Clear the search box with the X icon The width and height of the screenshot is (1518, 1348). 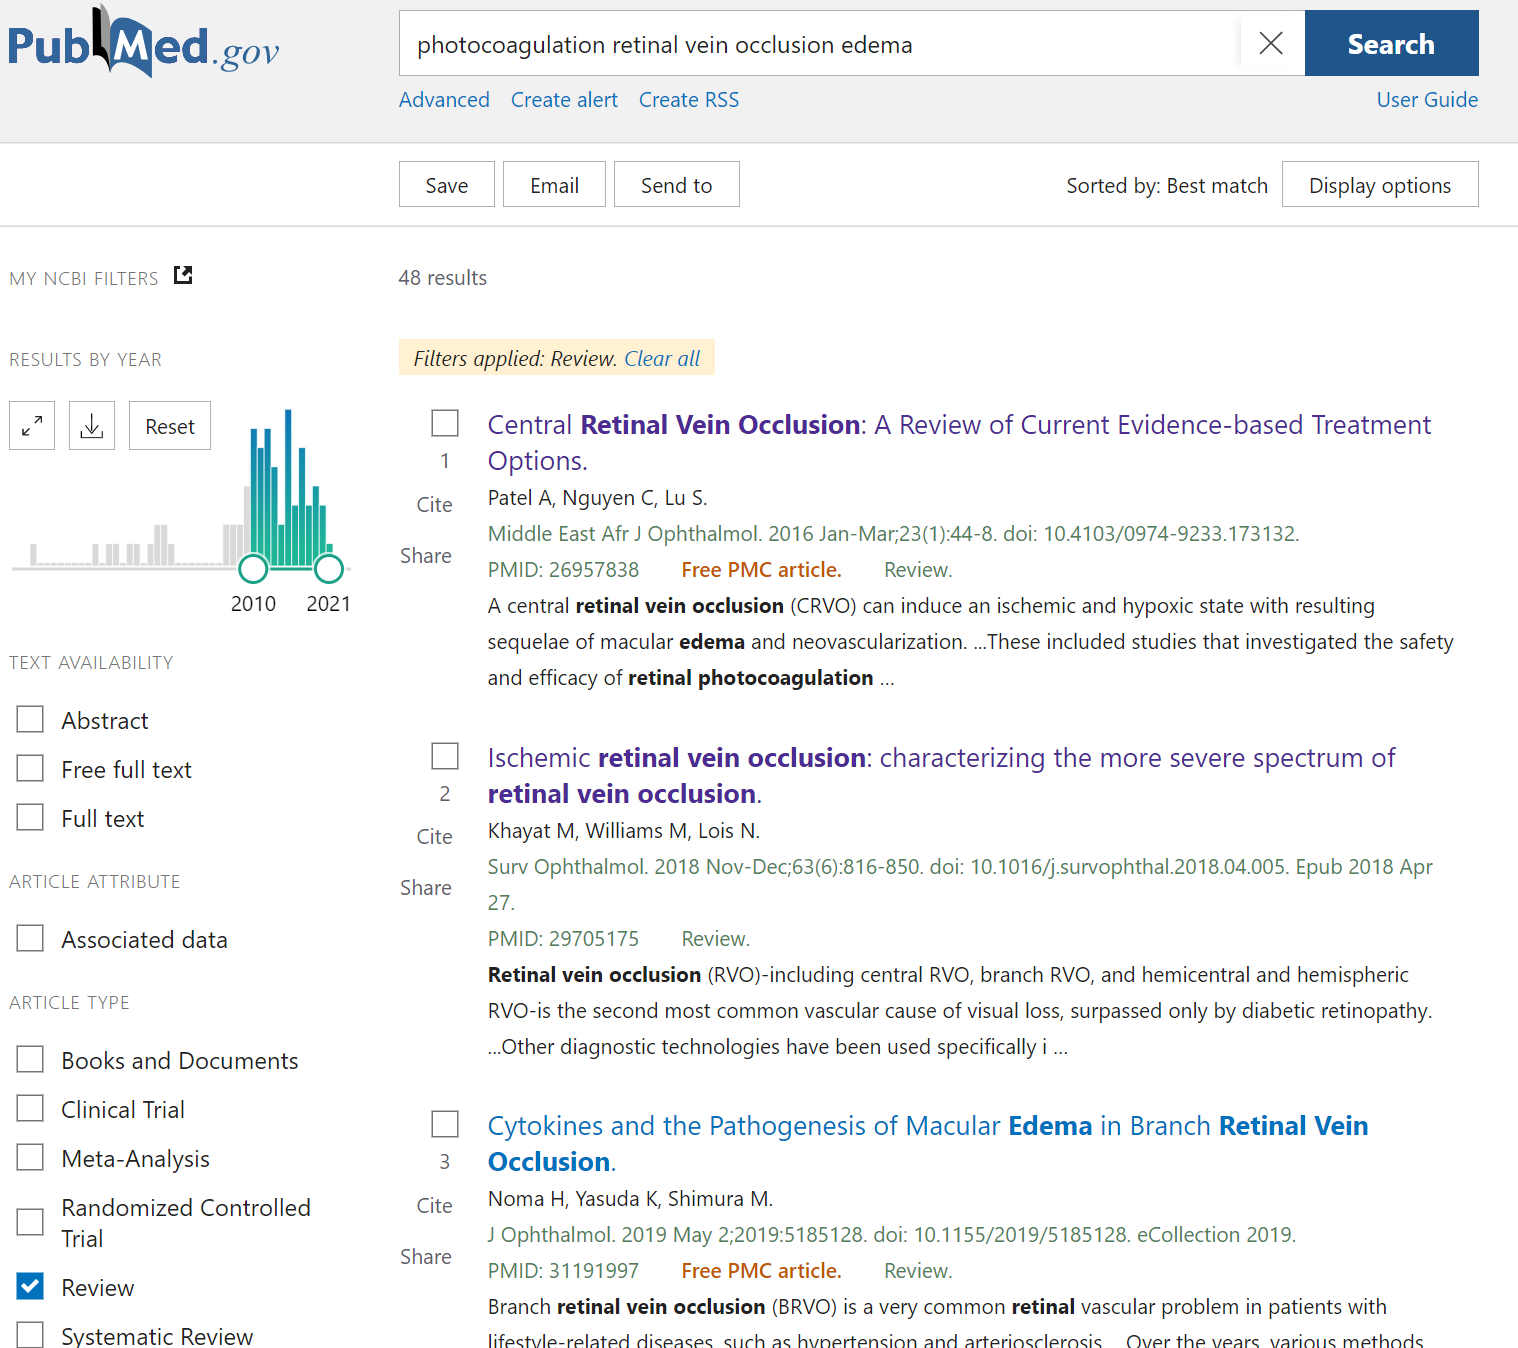(1270, 44)
